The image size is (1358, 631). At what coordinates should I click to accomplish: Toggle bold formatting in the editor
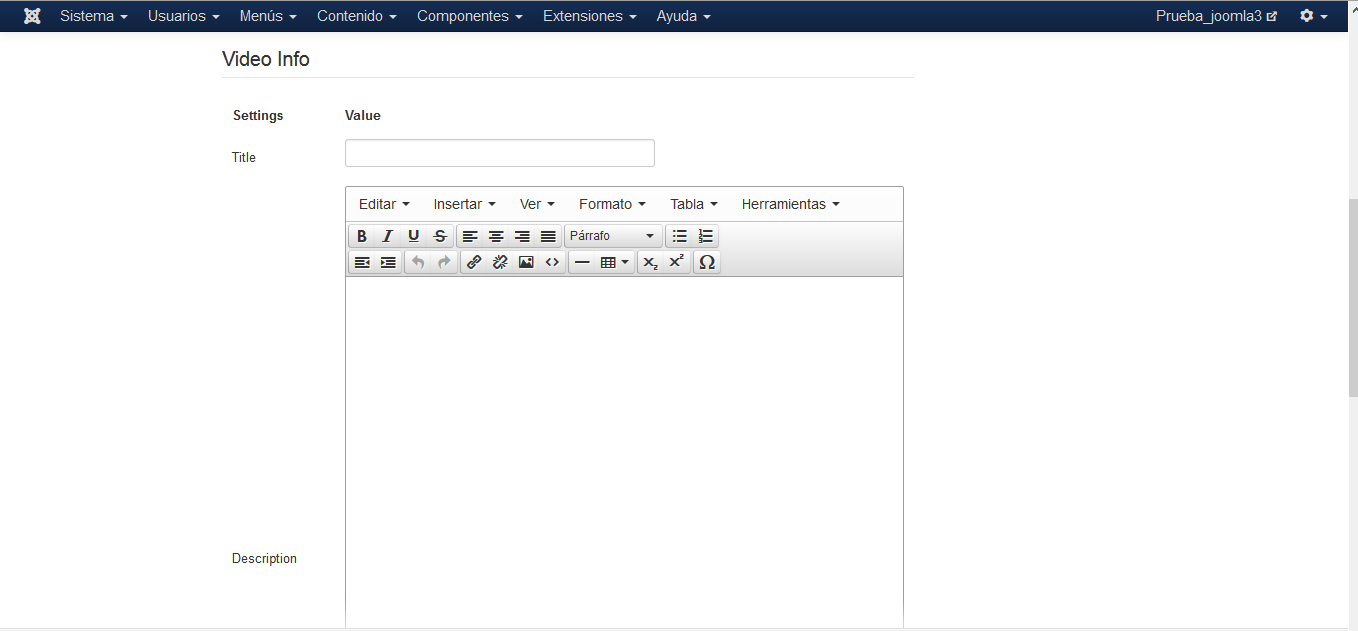coord(362,237)
